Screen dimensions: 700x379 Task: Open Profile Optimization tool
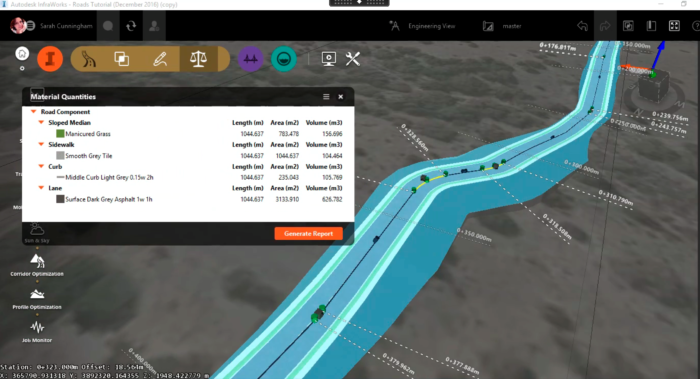(x=37, y=299)
